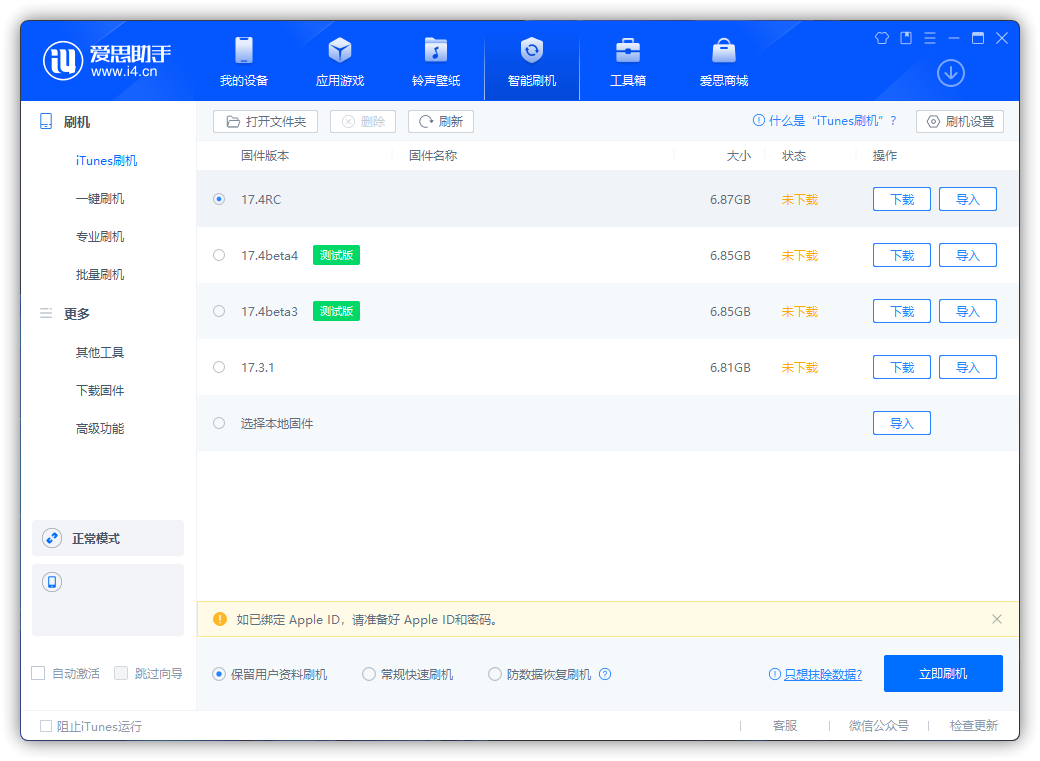Click the 工具箱 toolbox icon
1040x761 pixels.
point(628,50)
